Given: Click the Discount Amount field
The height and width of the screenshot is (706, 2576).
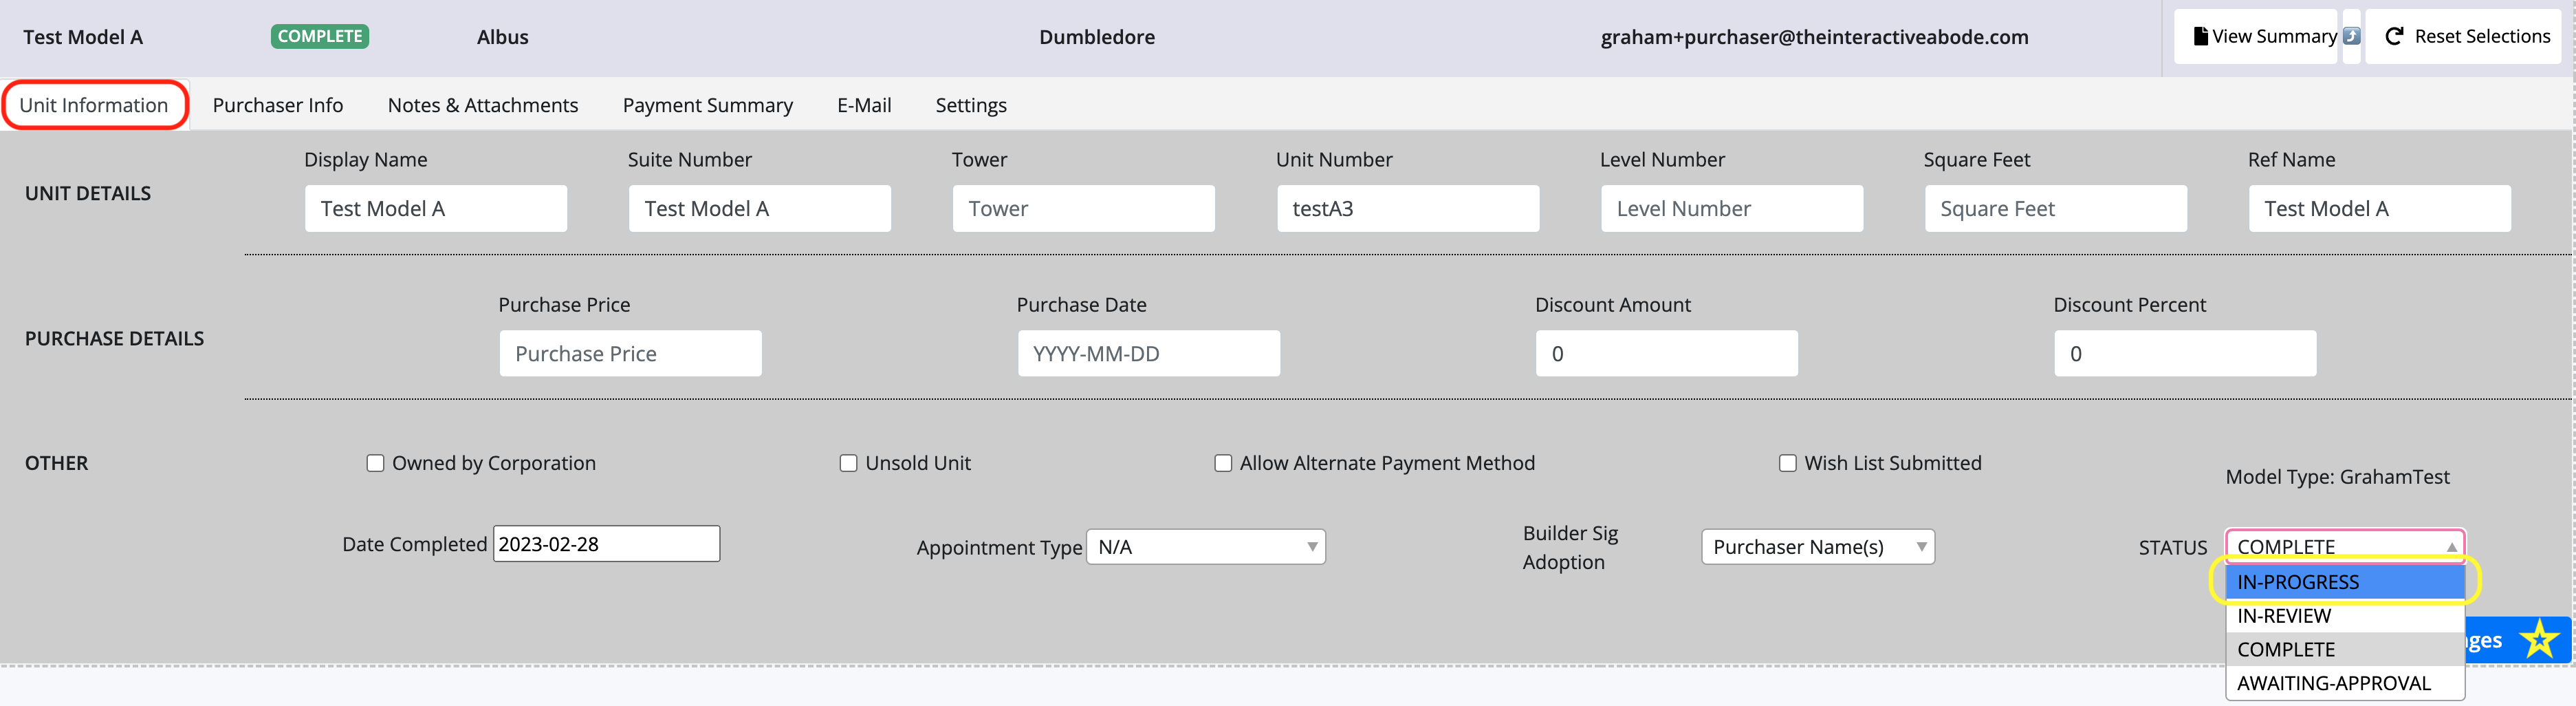Looking at the screenshot, I should [1667, 353].
